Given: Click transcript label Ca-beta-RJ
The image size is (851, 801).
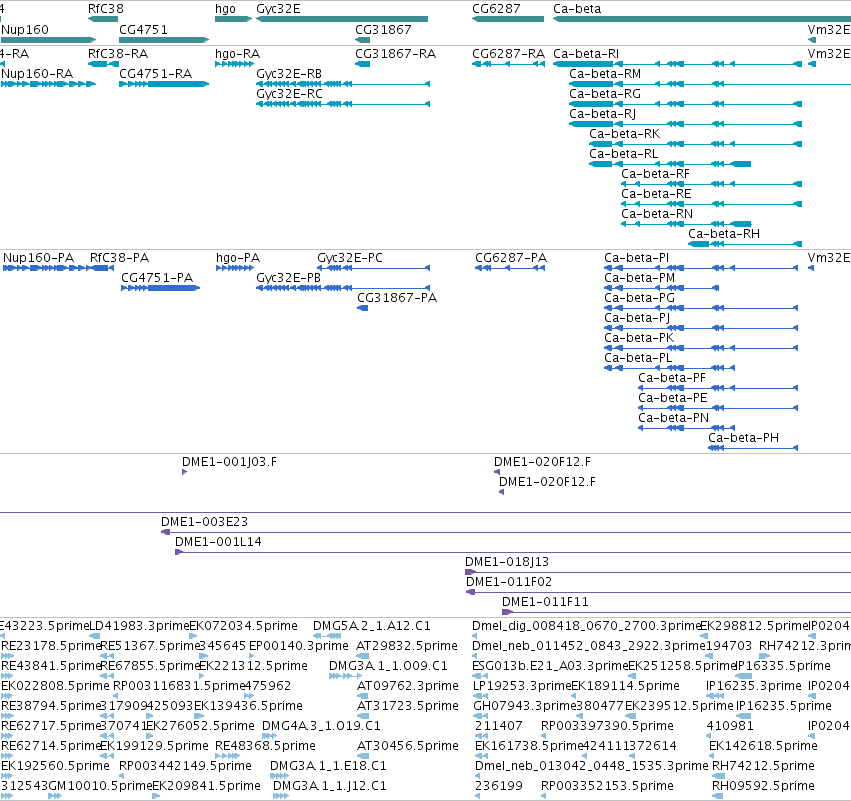Looking at the screenshot, I should (x=602, y=114).
